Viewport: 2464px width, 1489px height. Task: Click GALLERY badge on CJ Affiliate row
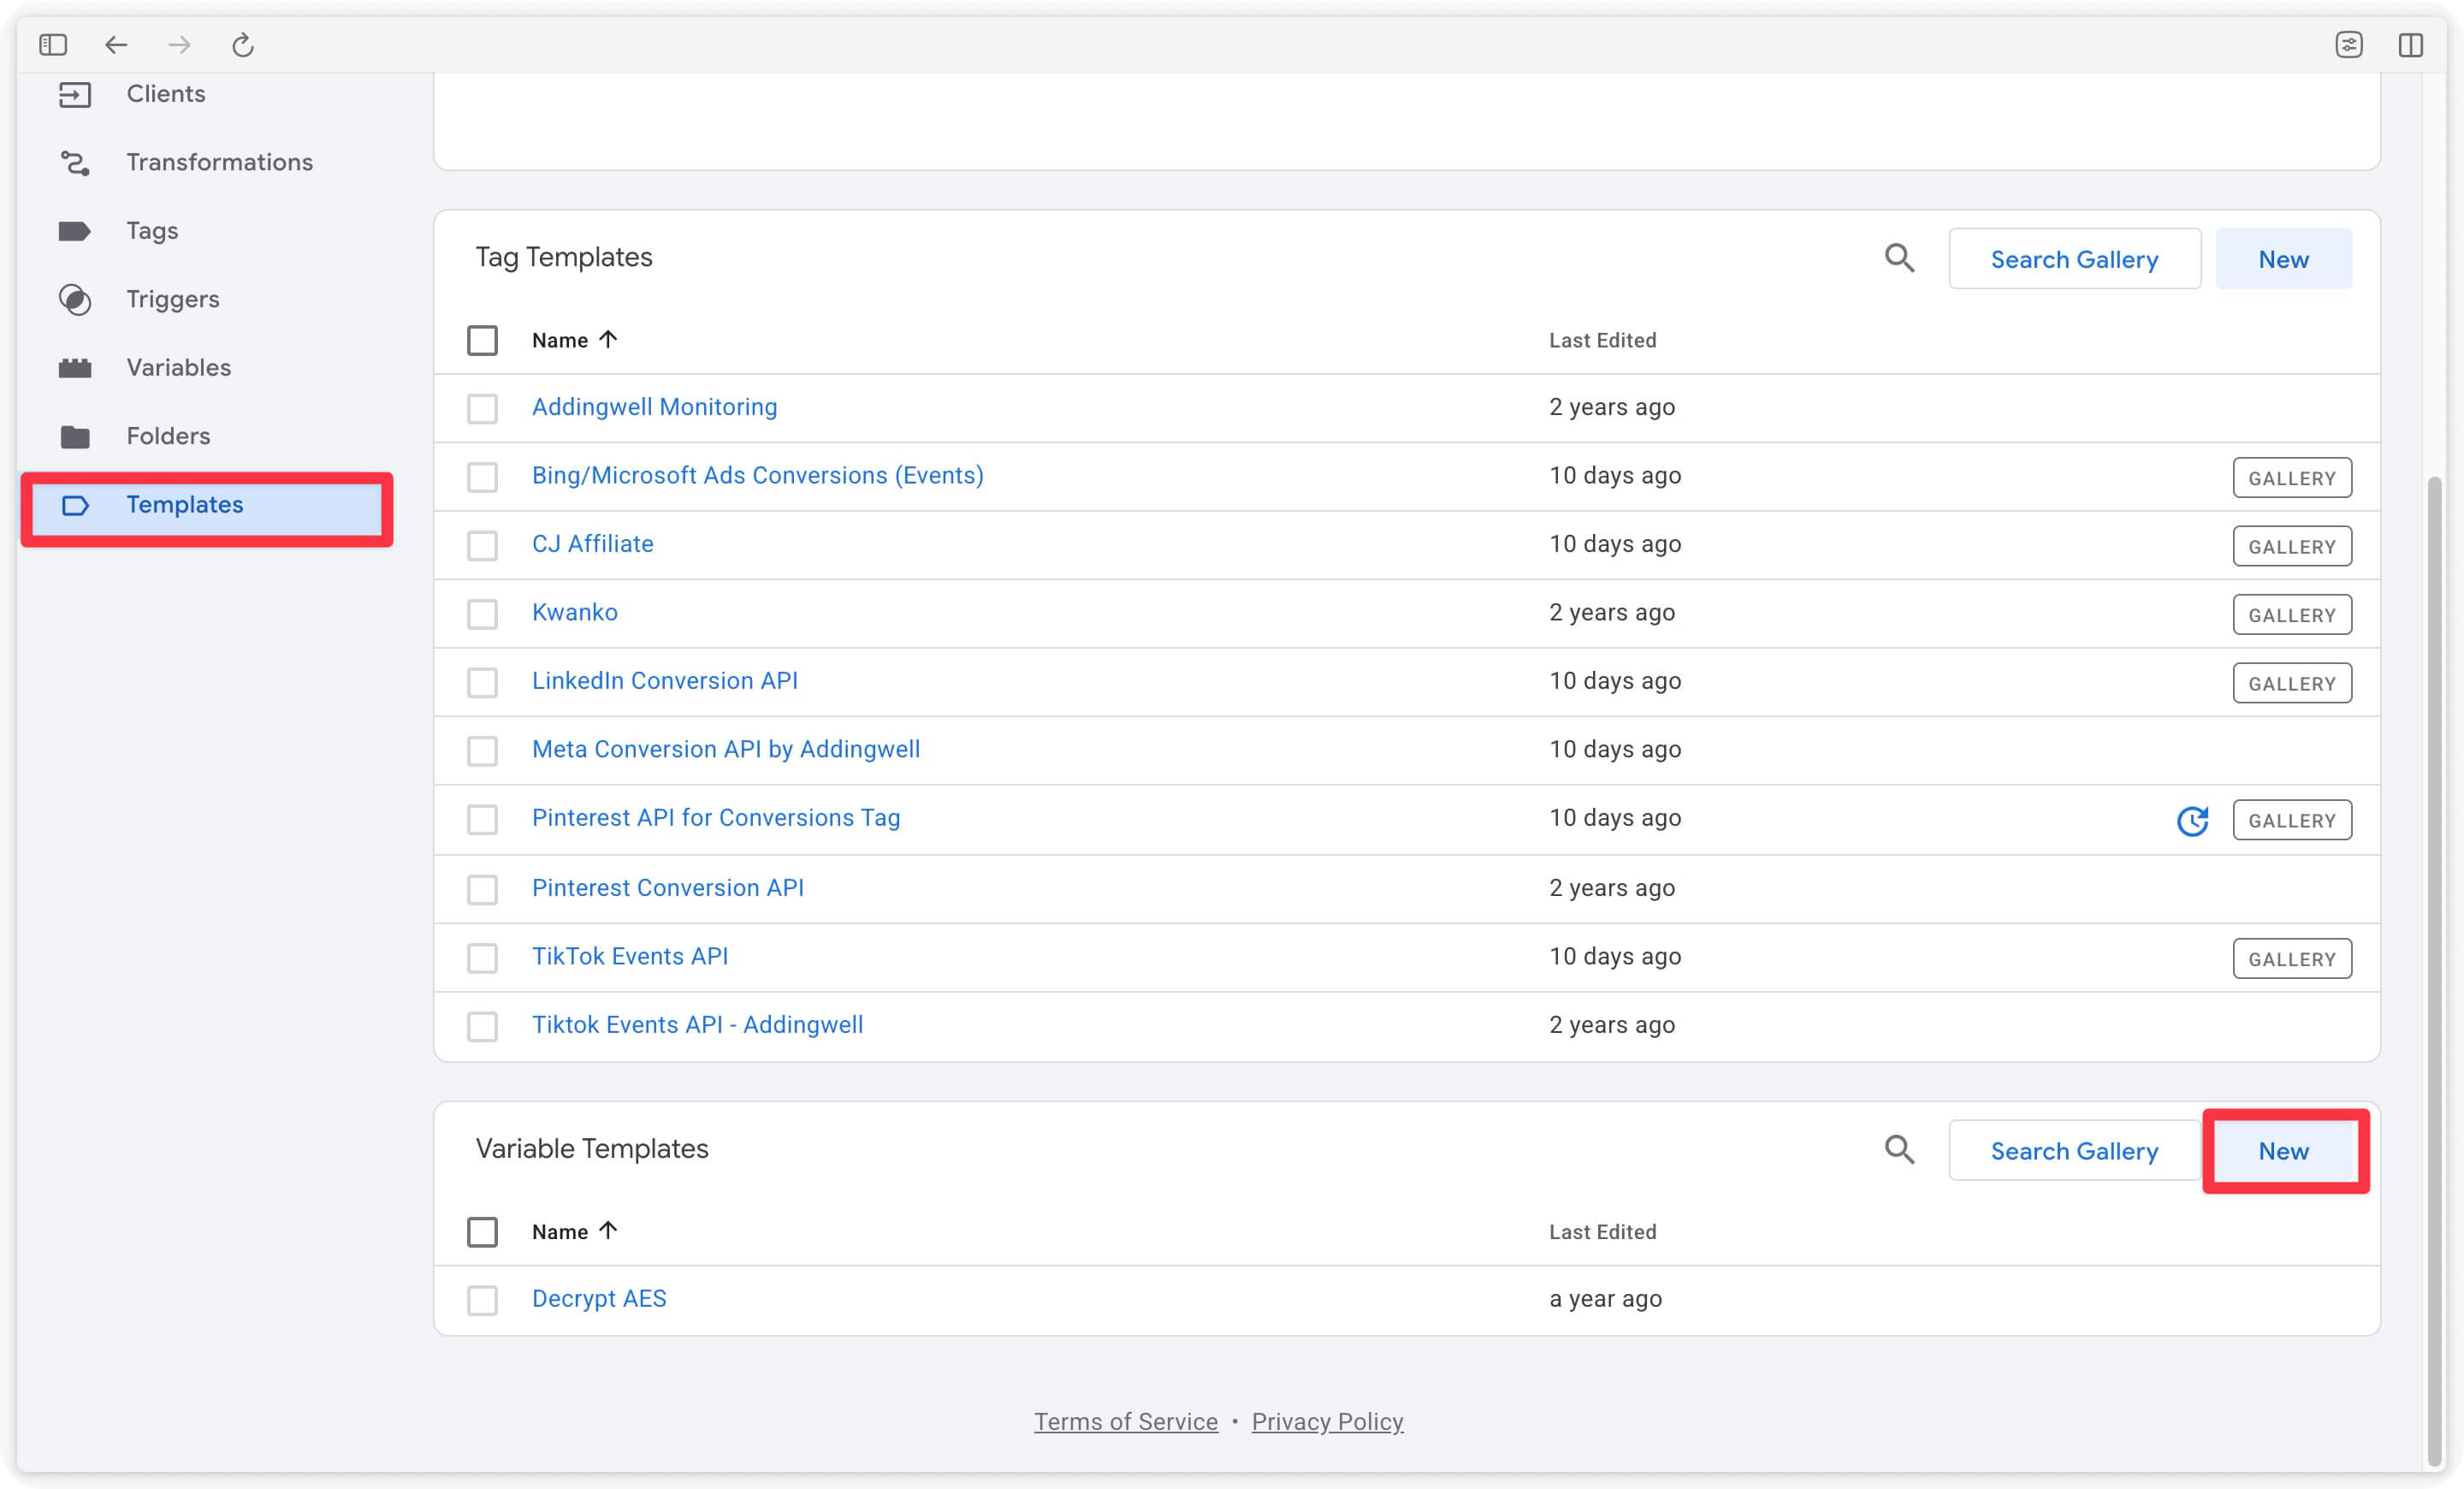tap(2292, 546)
